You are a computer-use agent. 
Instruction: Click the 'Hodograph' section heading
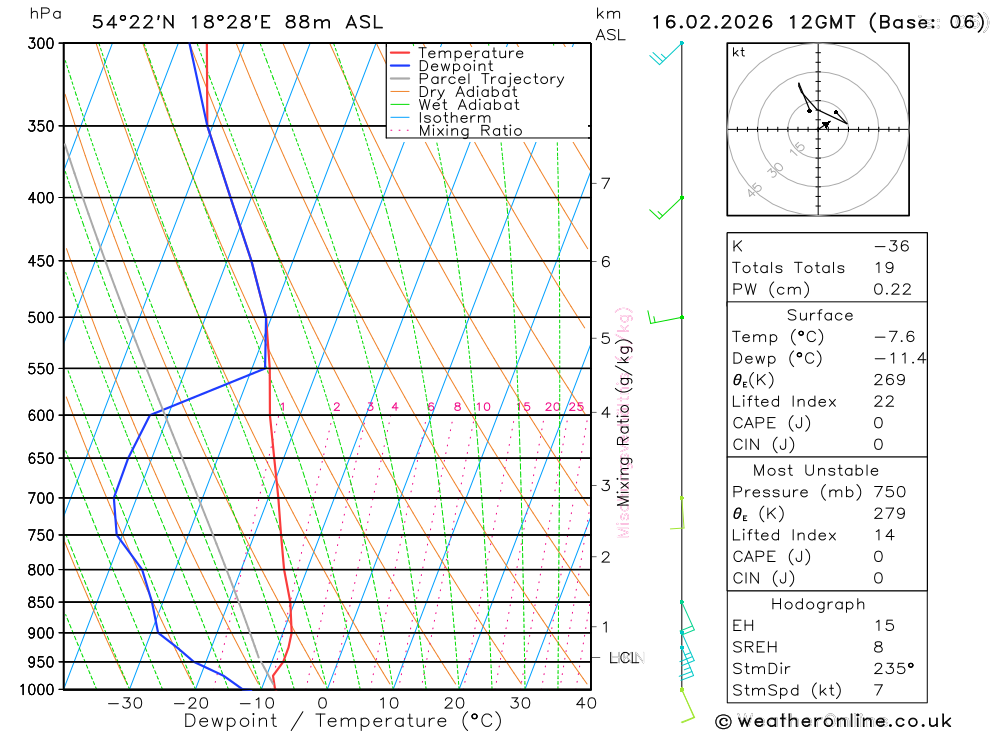[x=818, y=604]
